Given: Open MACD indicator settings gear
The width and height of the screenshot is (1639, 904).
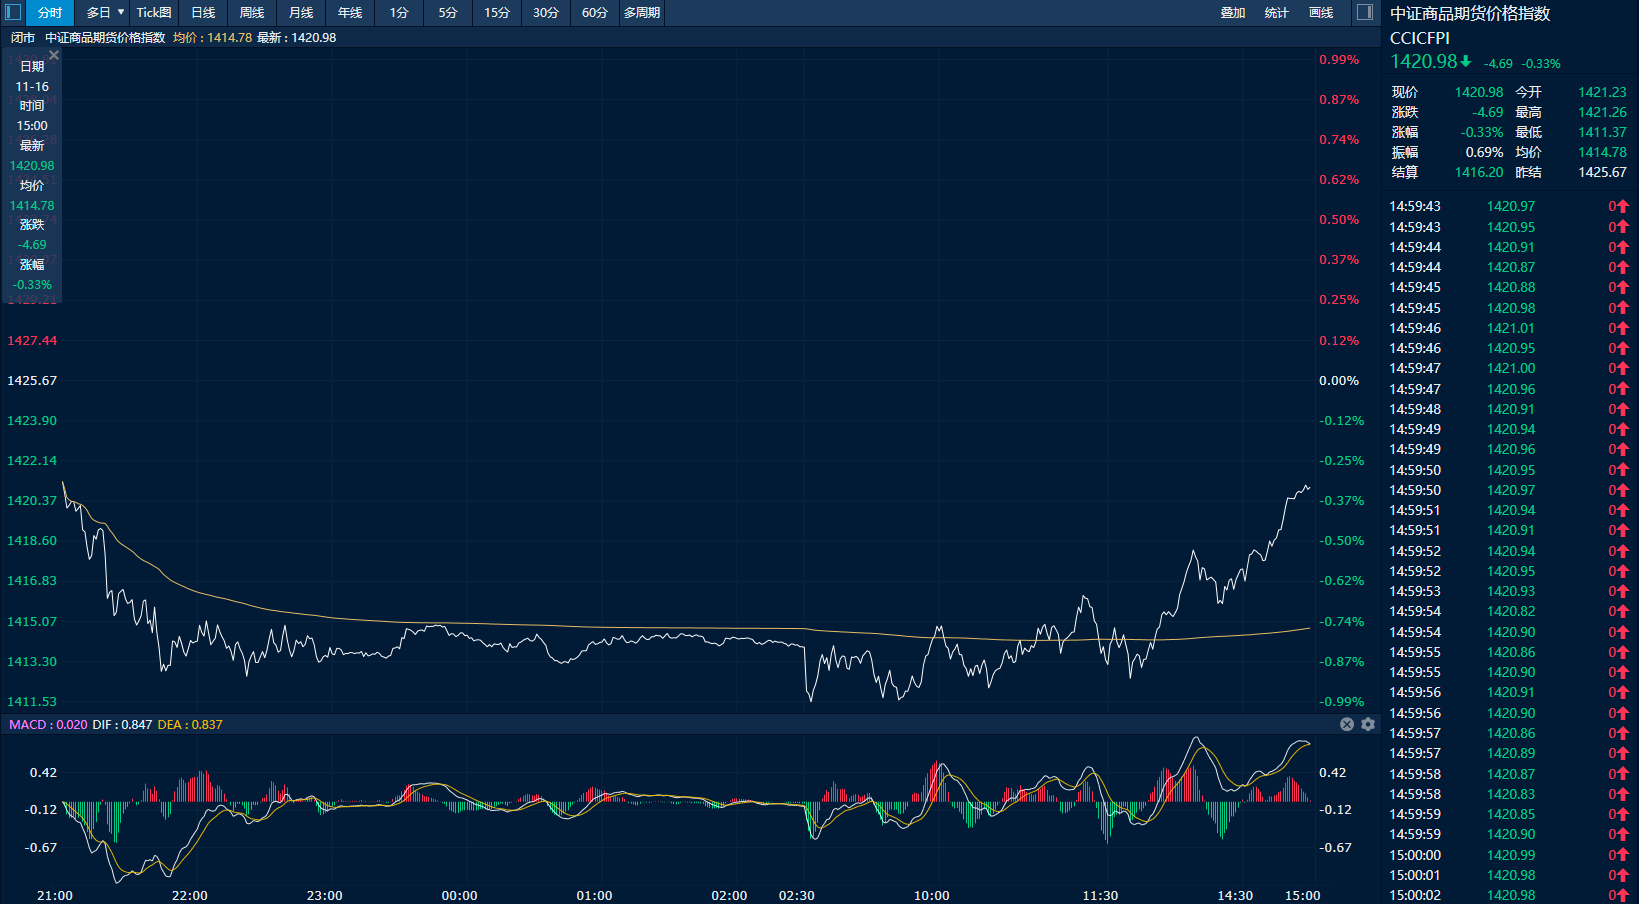Looking at the screenshot, I should point(1368,724).
